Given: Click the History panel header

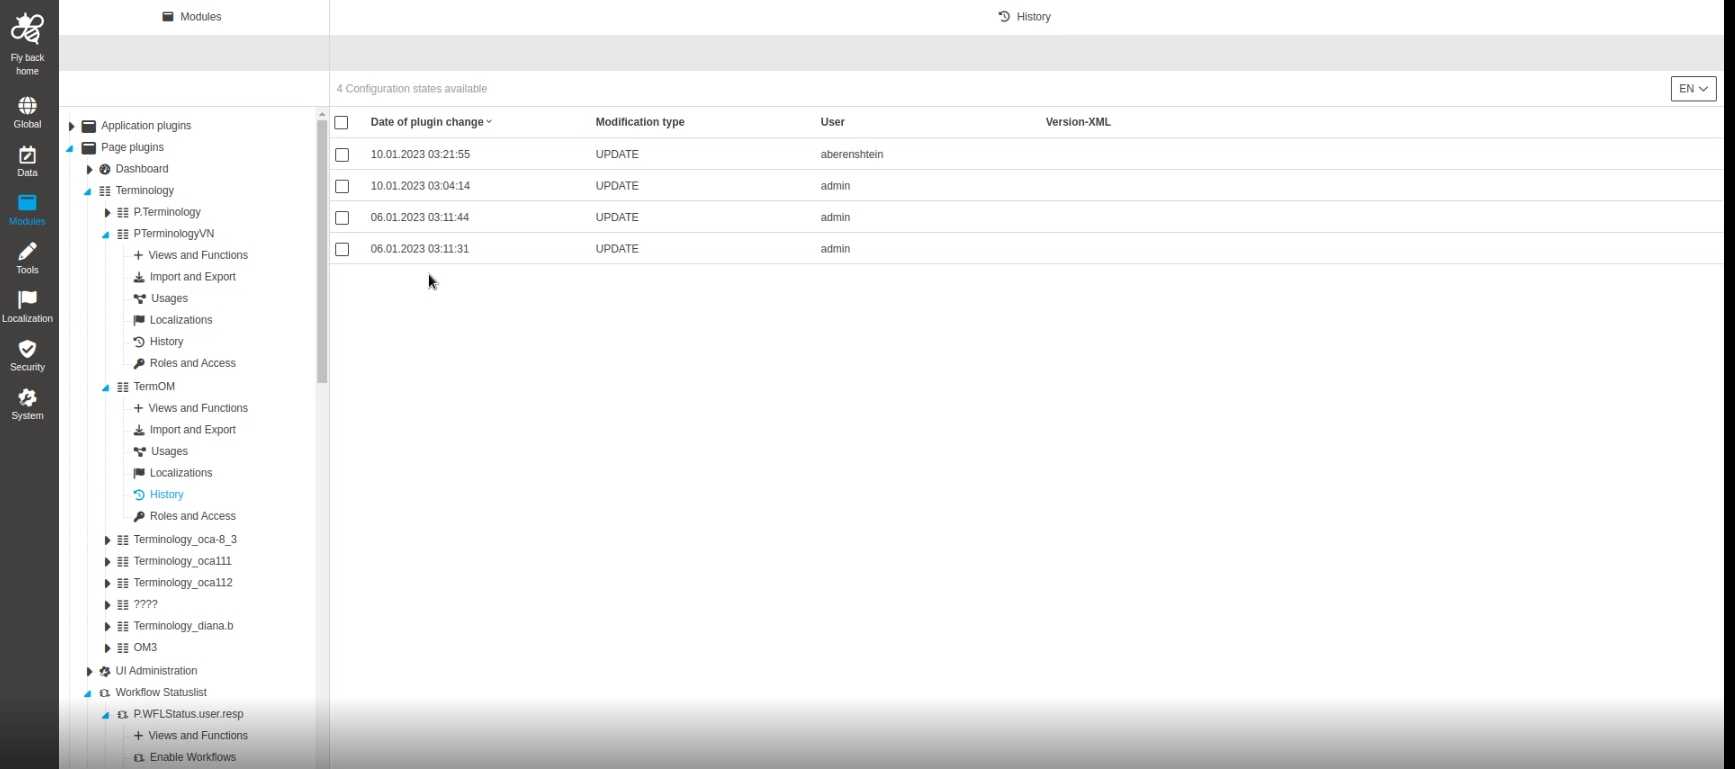Looking at the screenshot, I should pyautogui.click(x=1025, y=17).
